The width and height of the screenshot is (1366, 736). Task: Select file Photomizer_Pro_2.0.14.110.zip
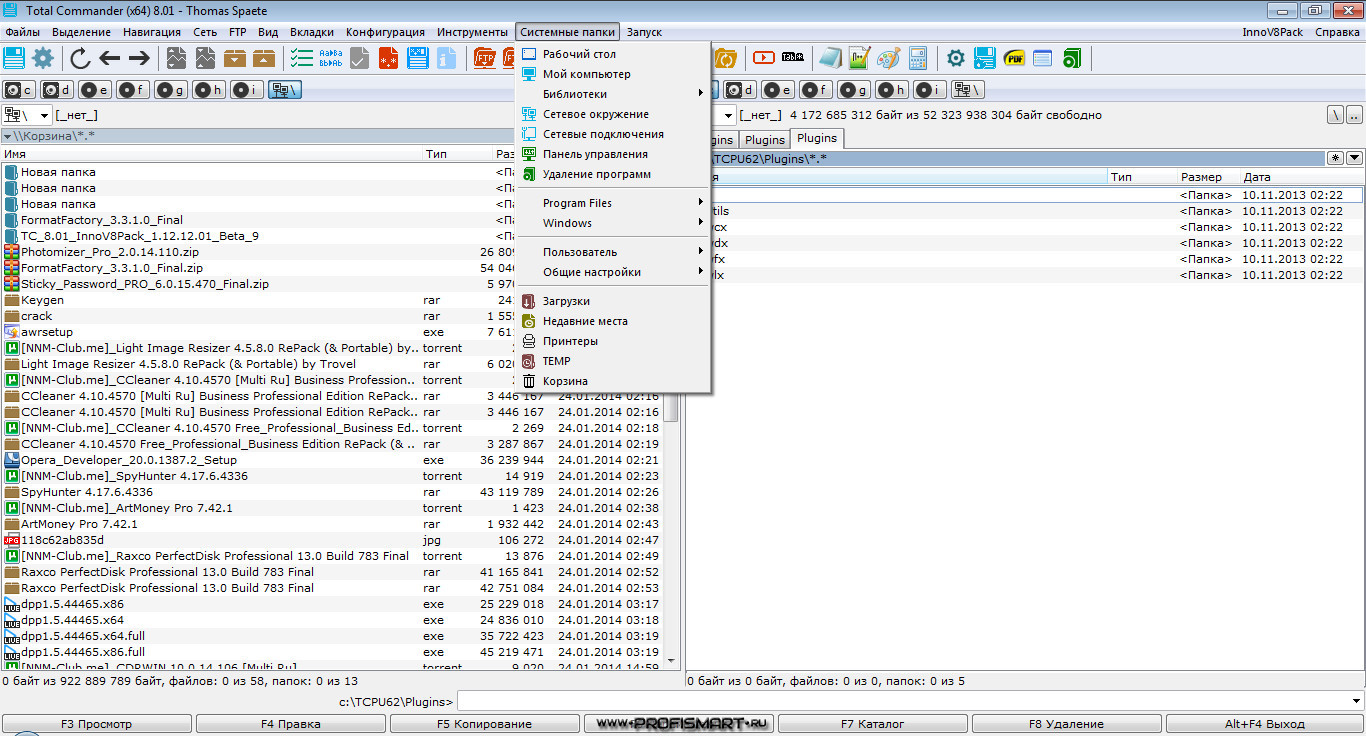pos(112,252)
